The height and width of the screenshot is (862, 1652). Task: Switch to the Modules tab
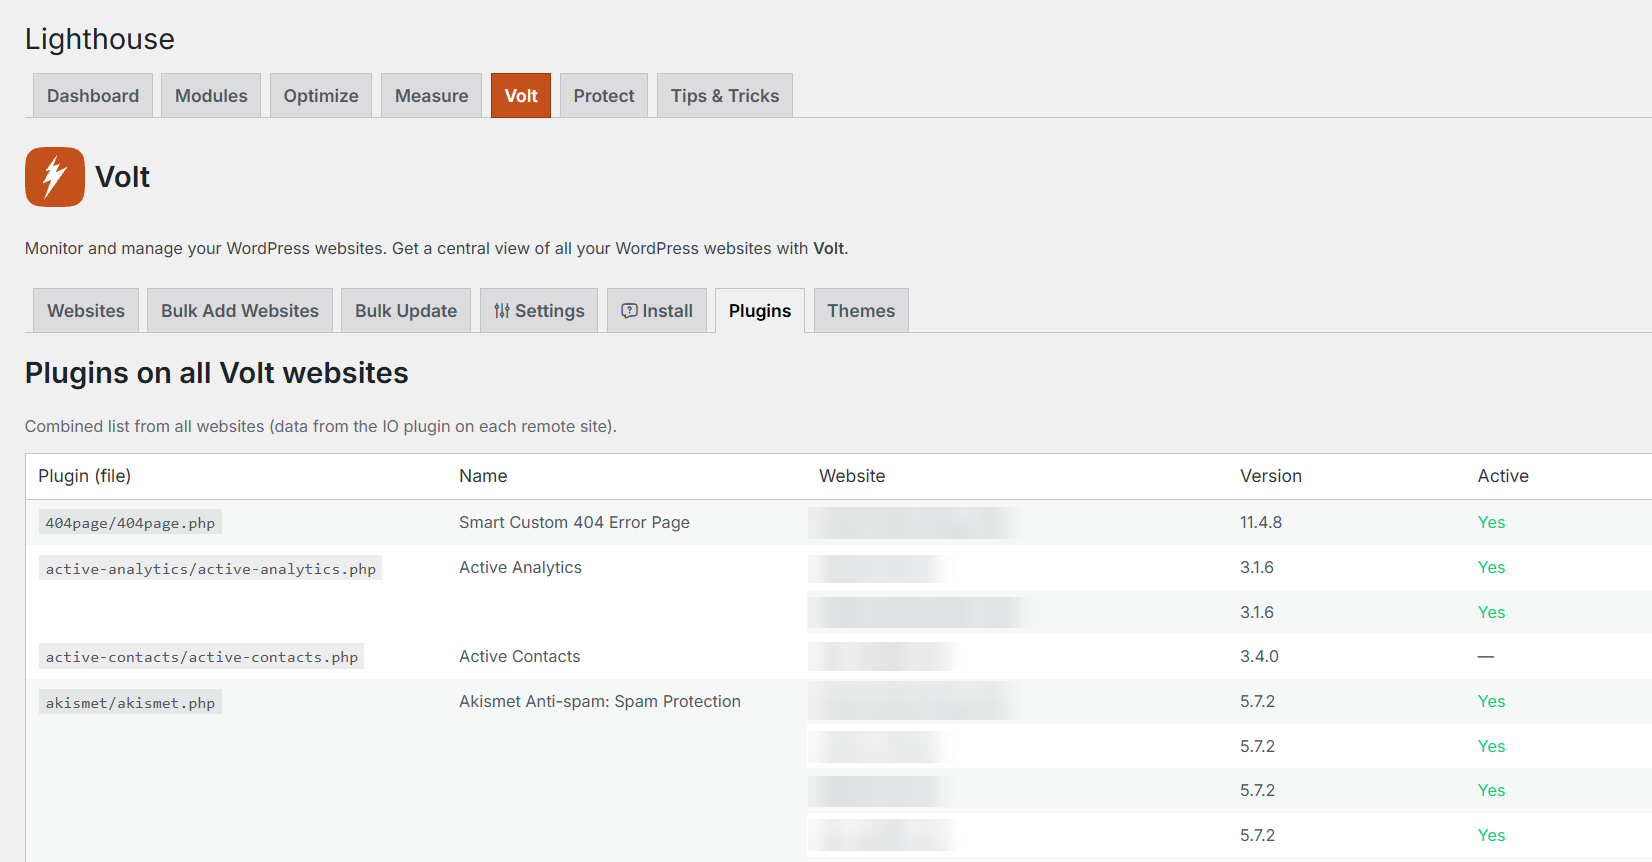(x=211, y=96)
